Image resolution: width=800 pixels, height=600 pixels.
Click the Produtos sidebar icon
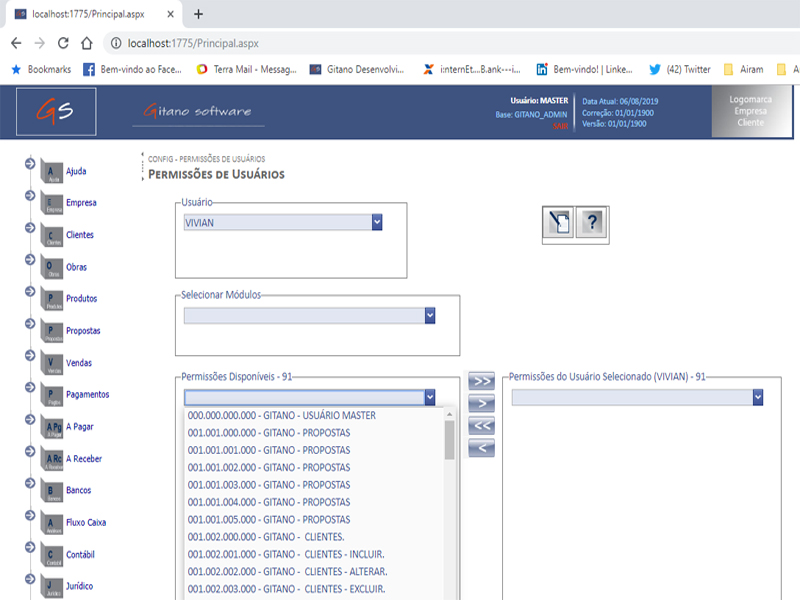[x=53, y=300]
